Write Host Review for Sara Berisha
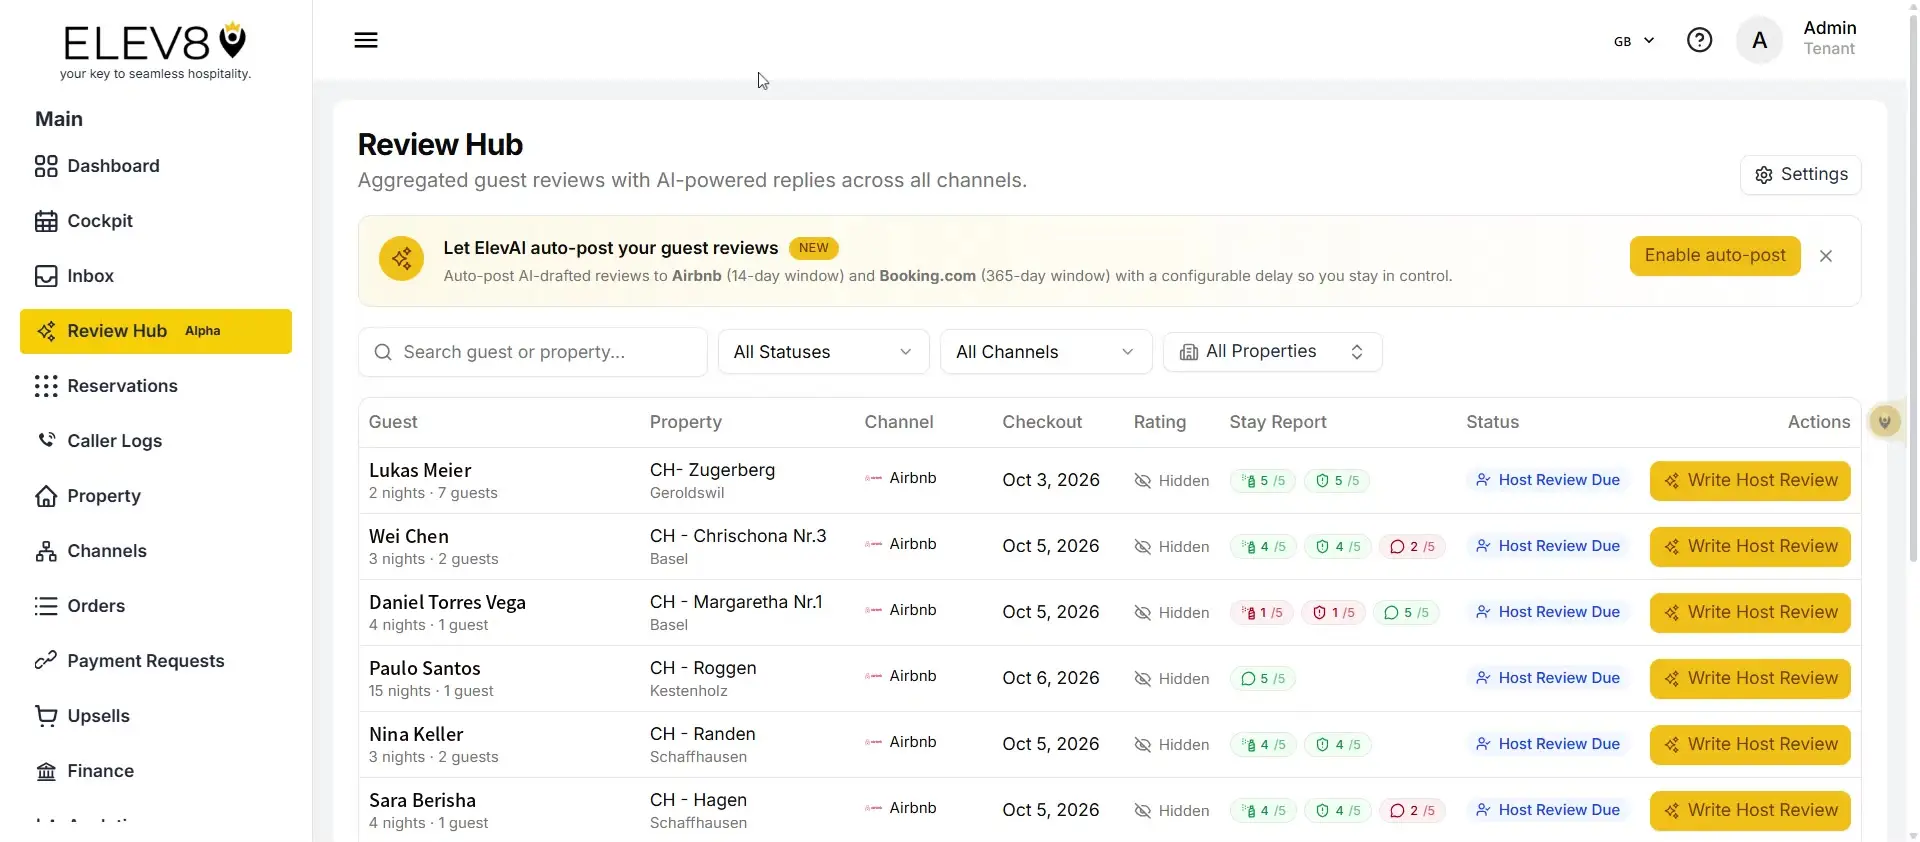This screenshot has height=842, width=1920. [x=1750, y=811]
